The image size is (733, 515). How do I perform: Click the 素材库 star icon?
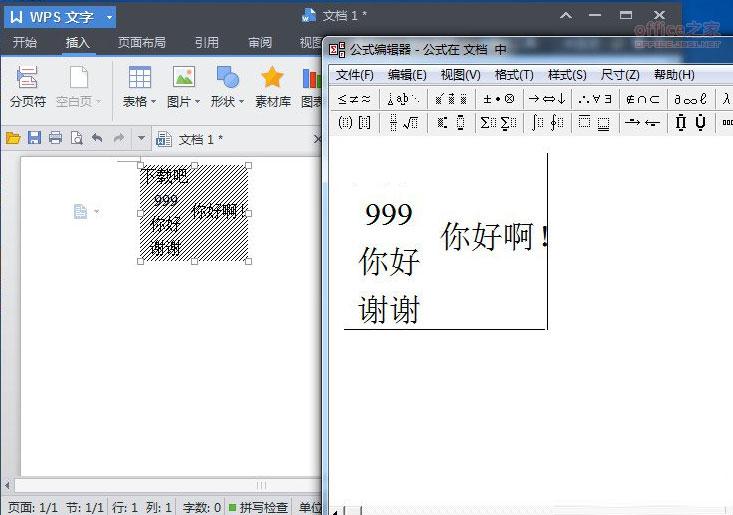272,87
